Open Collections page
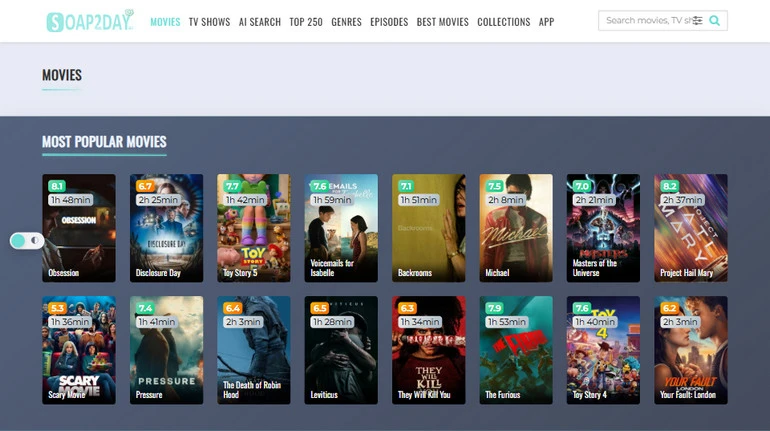The image size is (770, 431). pos(503,22)
